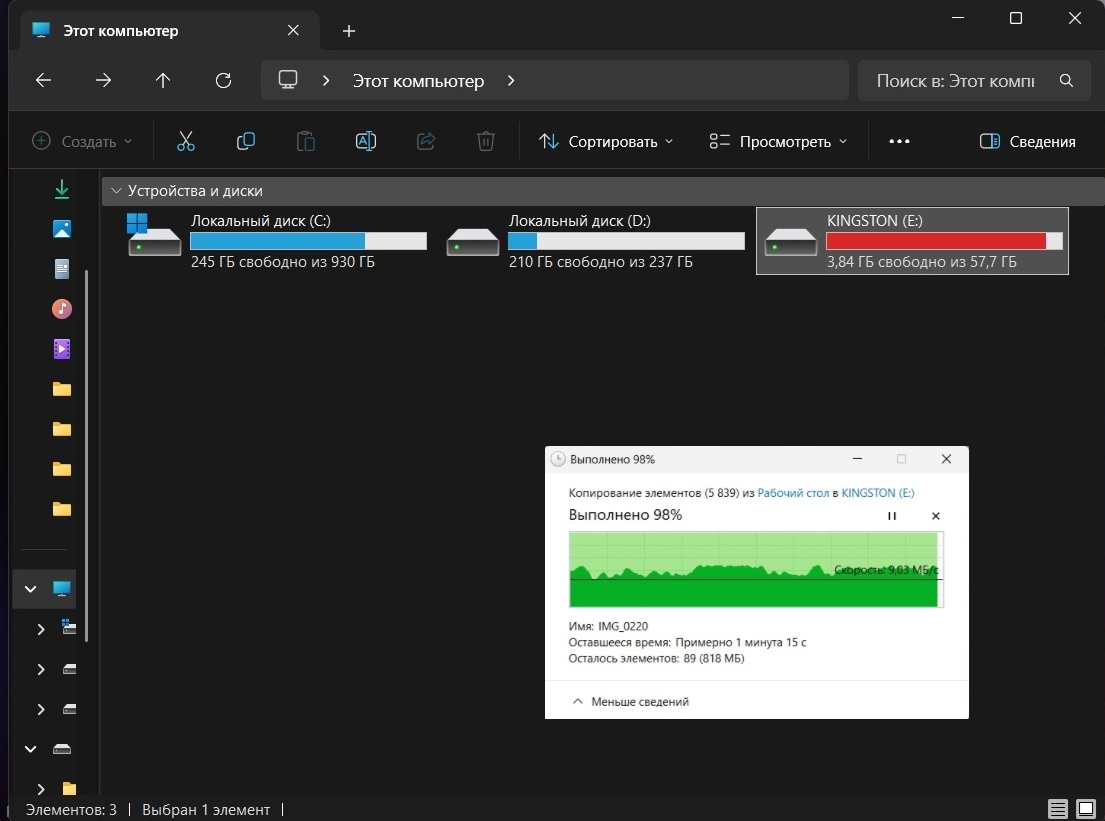Refresh the current Explorer view
Viewport: 1105px width, 821px height.
223,80
